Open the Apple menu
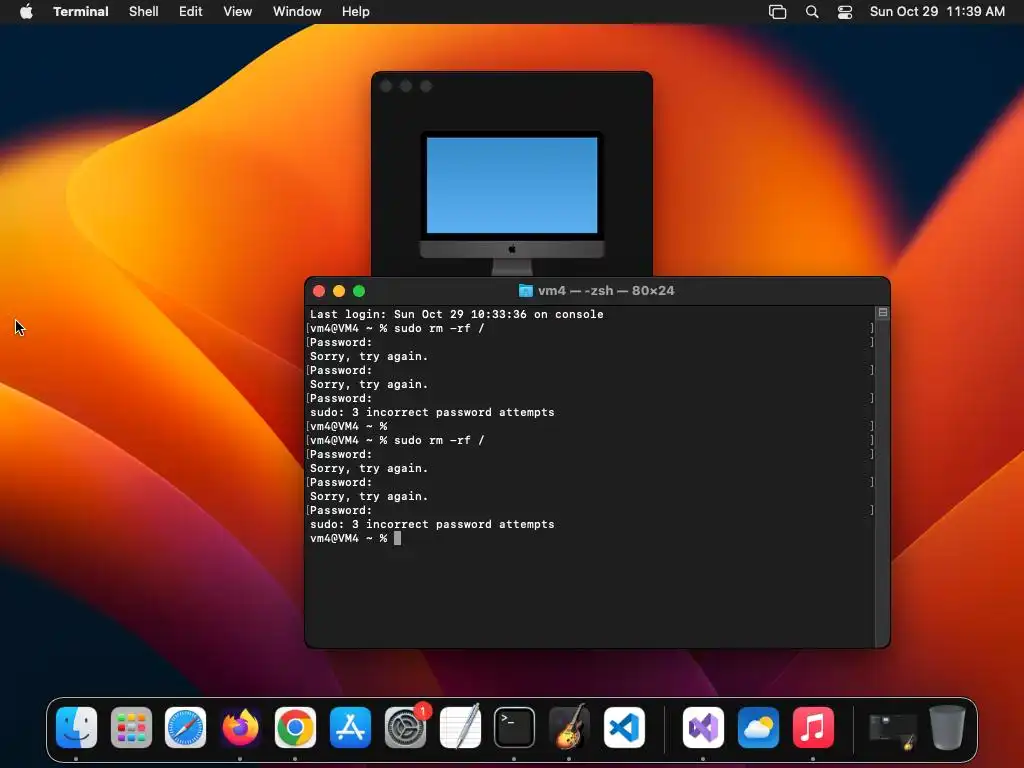The image size is (1024, 768). [26, 11]
